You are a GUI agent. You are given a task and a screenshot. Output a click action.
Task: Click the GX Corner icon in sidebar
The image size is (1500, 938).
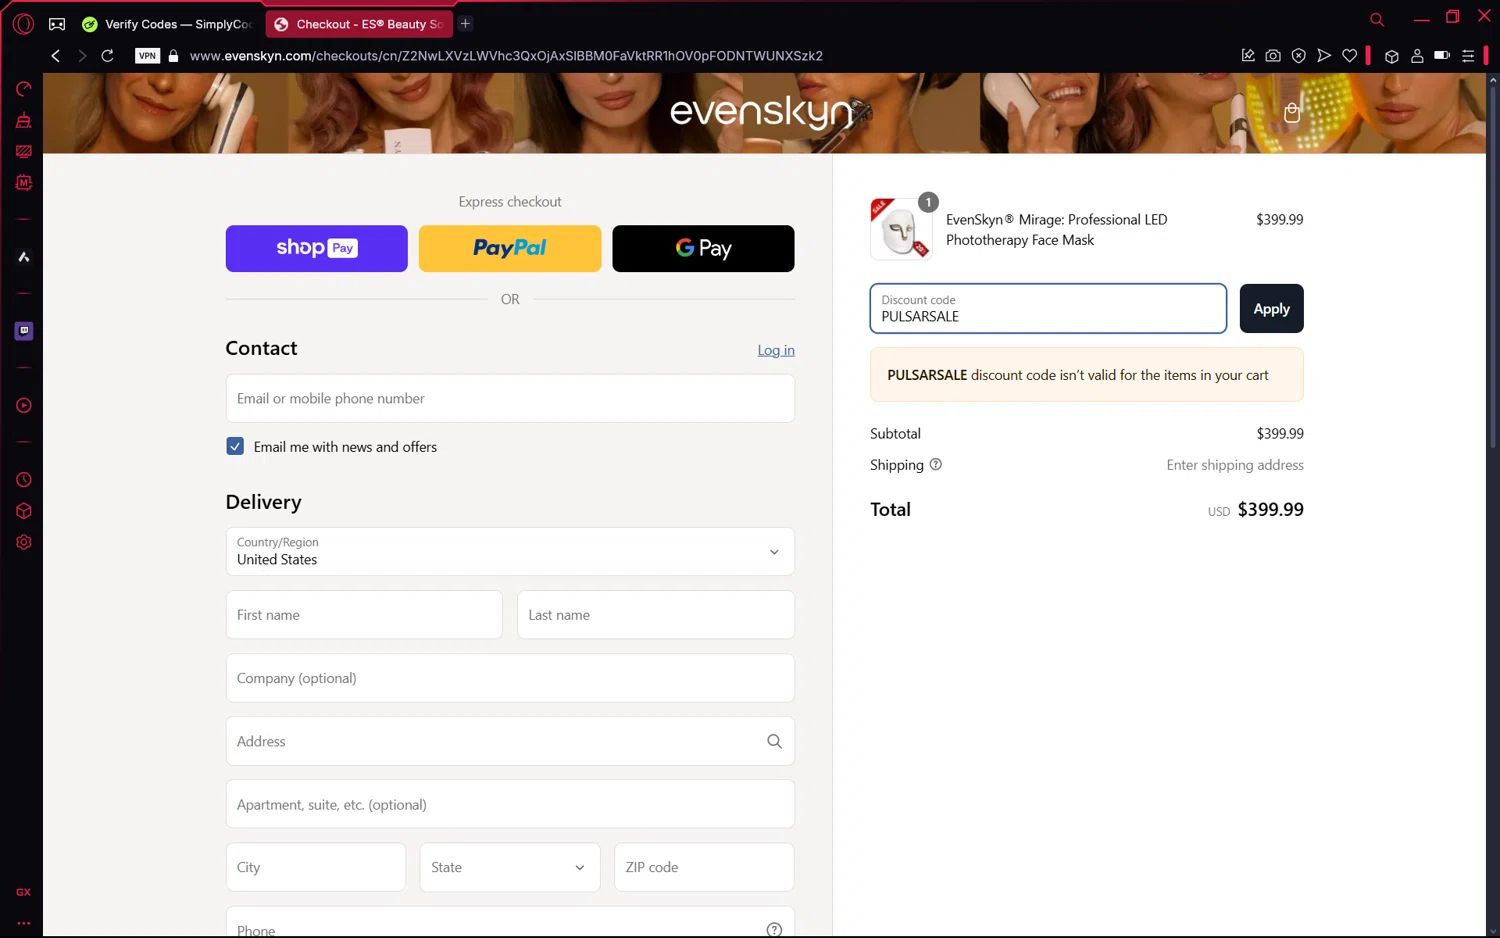click(x=24, y=892)
